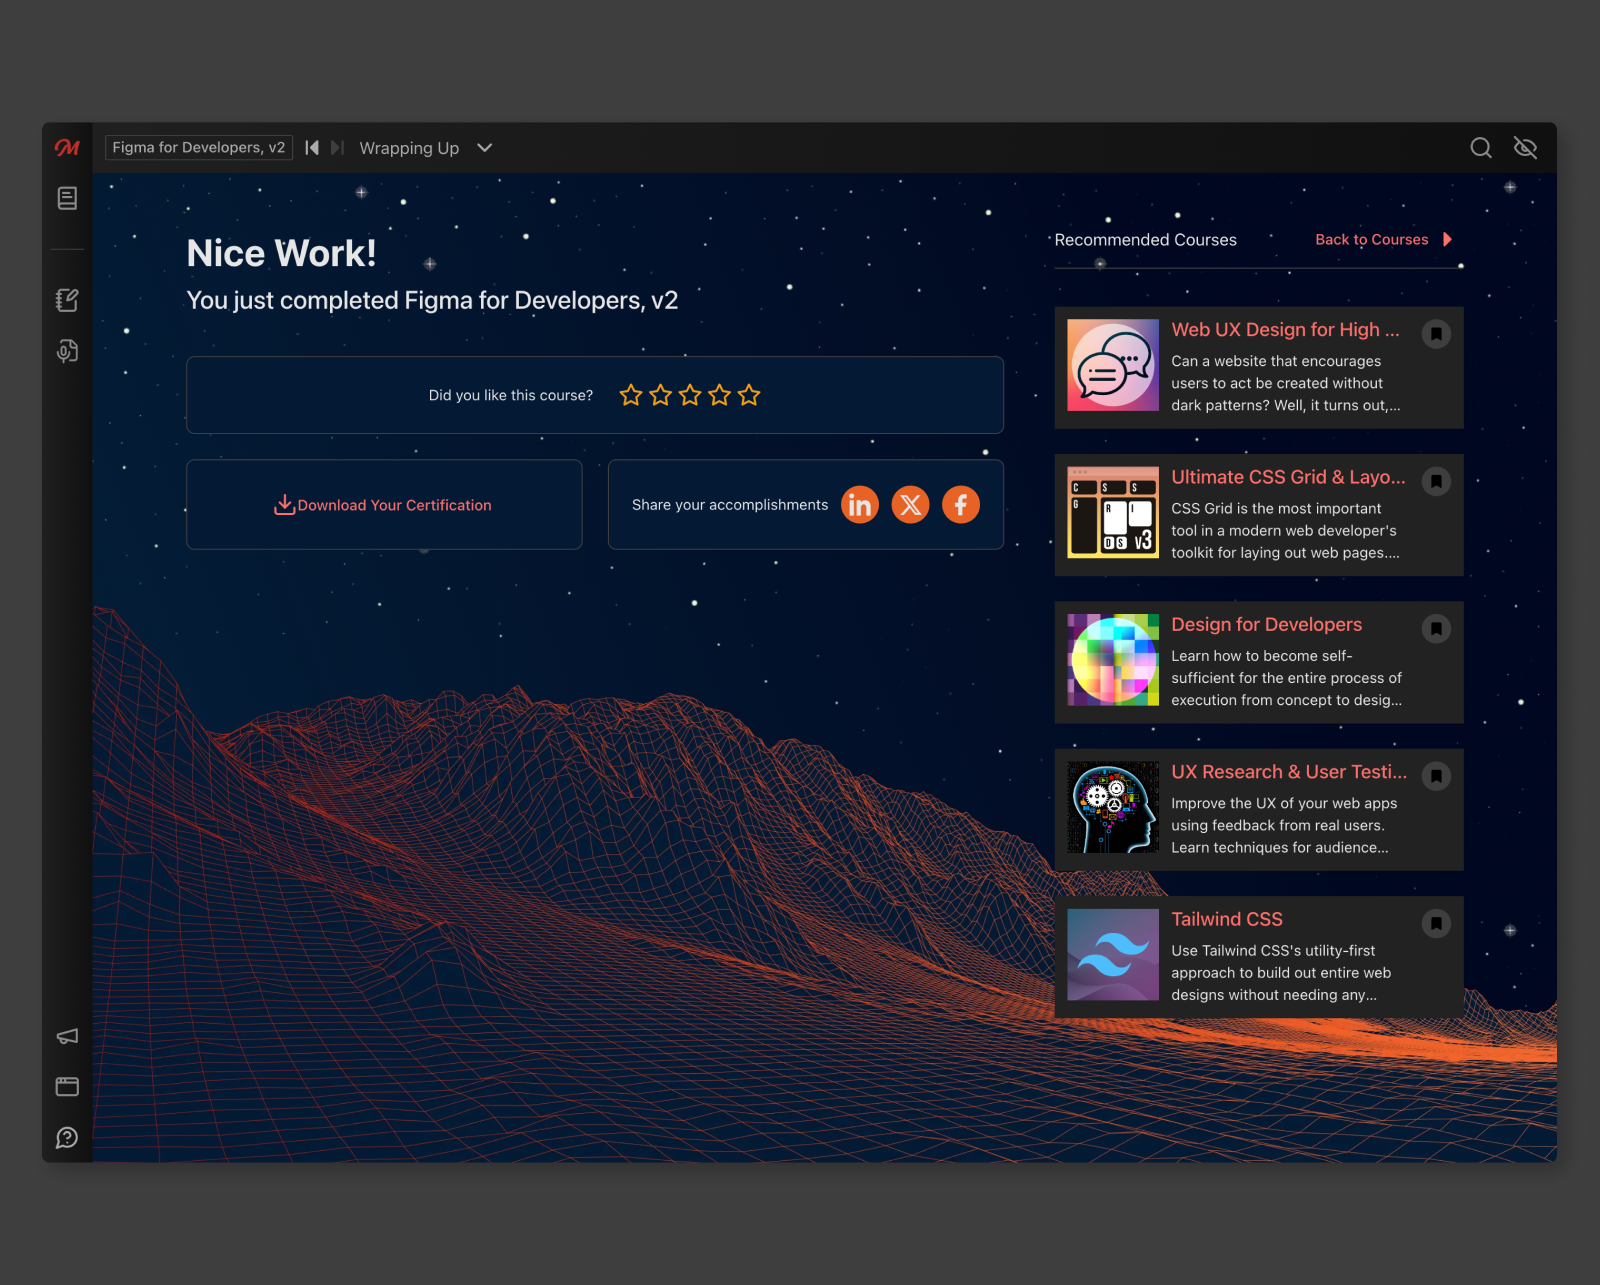Image resolution: width=1600 pixels, height=1285 pixels.
Task: Open the Web UX Design course thumbnail
Action: (1112, 366)
